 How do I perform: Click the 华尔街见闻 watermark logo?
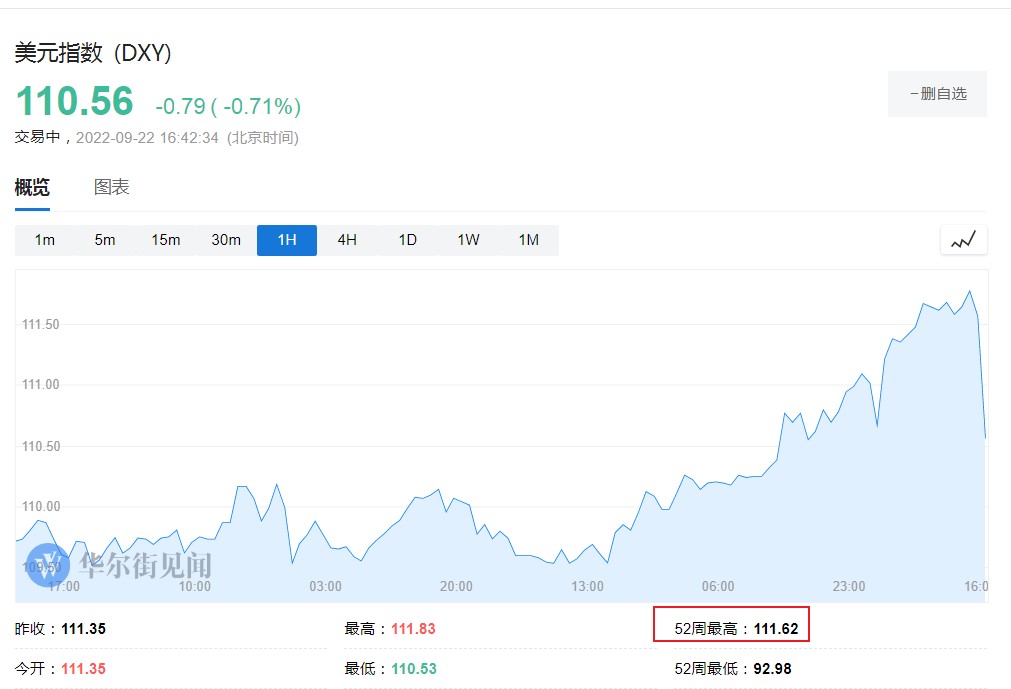click(x=120, y=565)
